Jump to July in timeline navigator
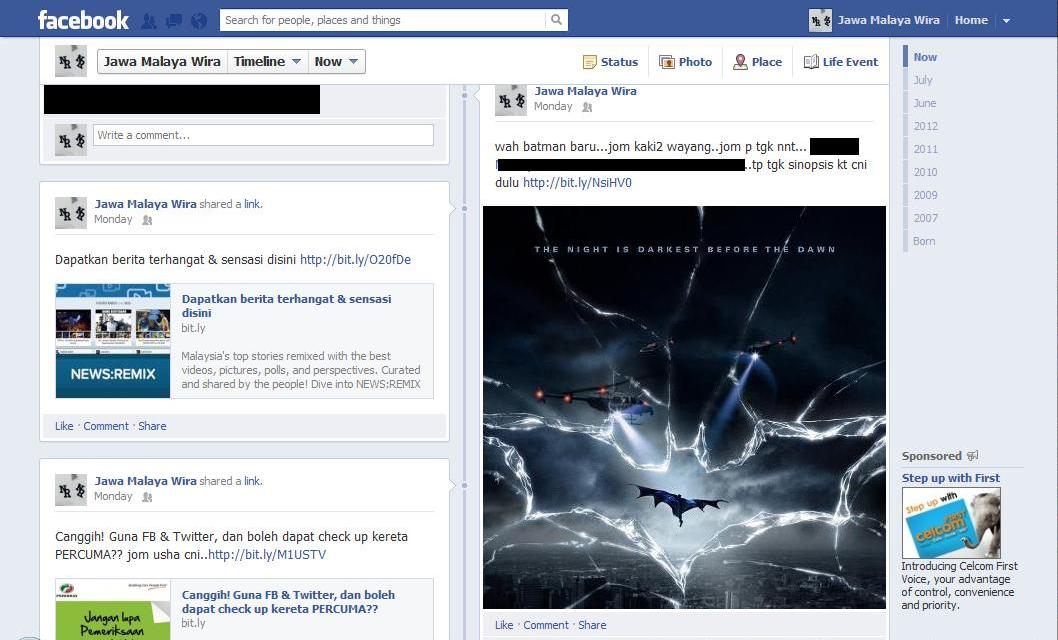Viewport: 1058px width, 640px height. [x=923, y=80]
